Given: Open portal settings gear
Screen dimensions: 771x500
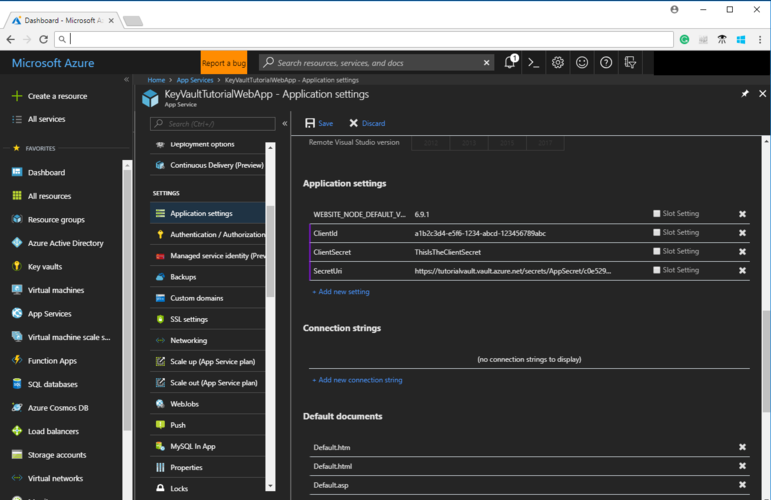Looking at the screenshot, I should [558, 62].
